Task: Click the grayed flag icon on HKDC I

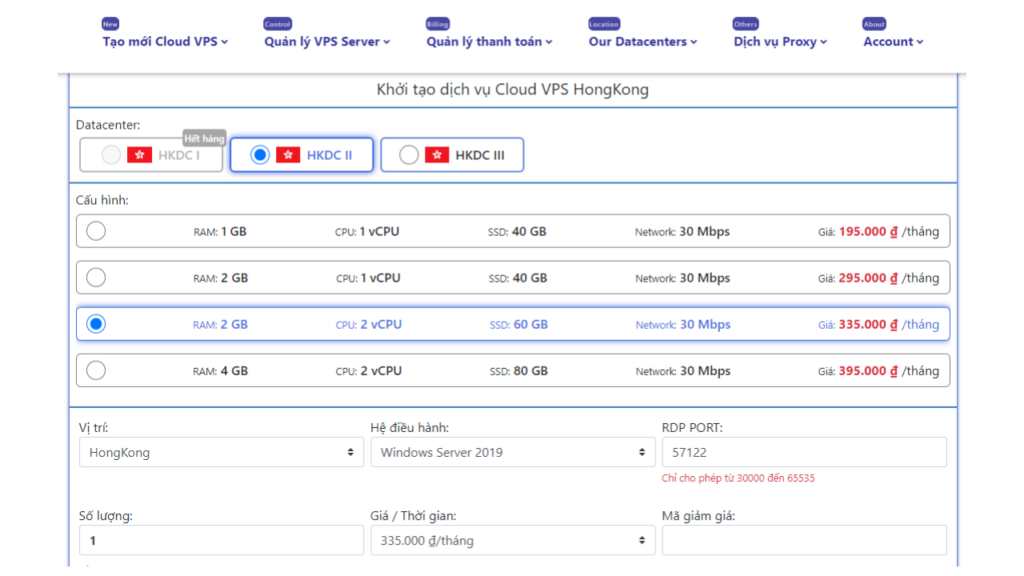Action: pyautogui.click(x=138, y=154)
